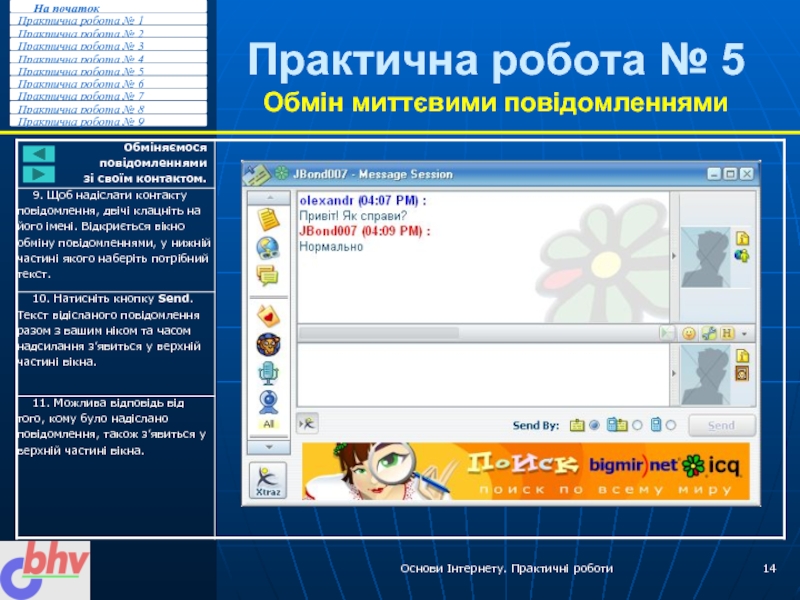Viewport: 800px width, 600px height.
Task: Click the yellow notes icon in ICQ sidebar
Action: tap(268, 219)
